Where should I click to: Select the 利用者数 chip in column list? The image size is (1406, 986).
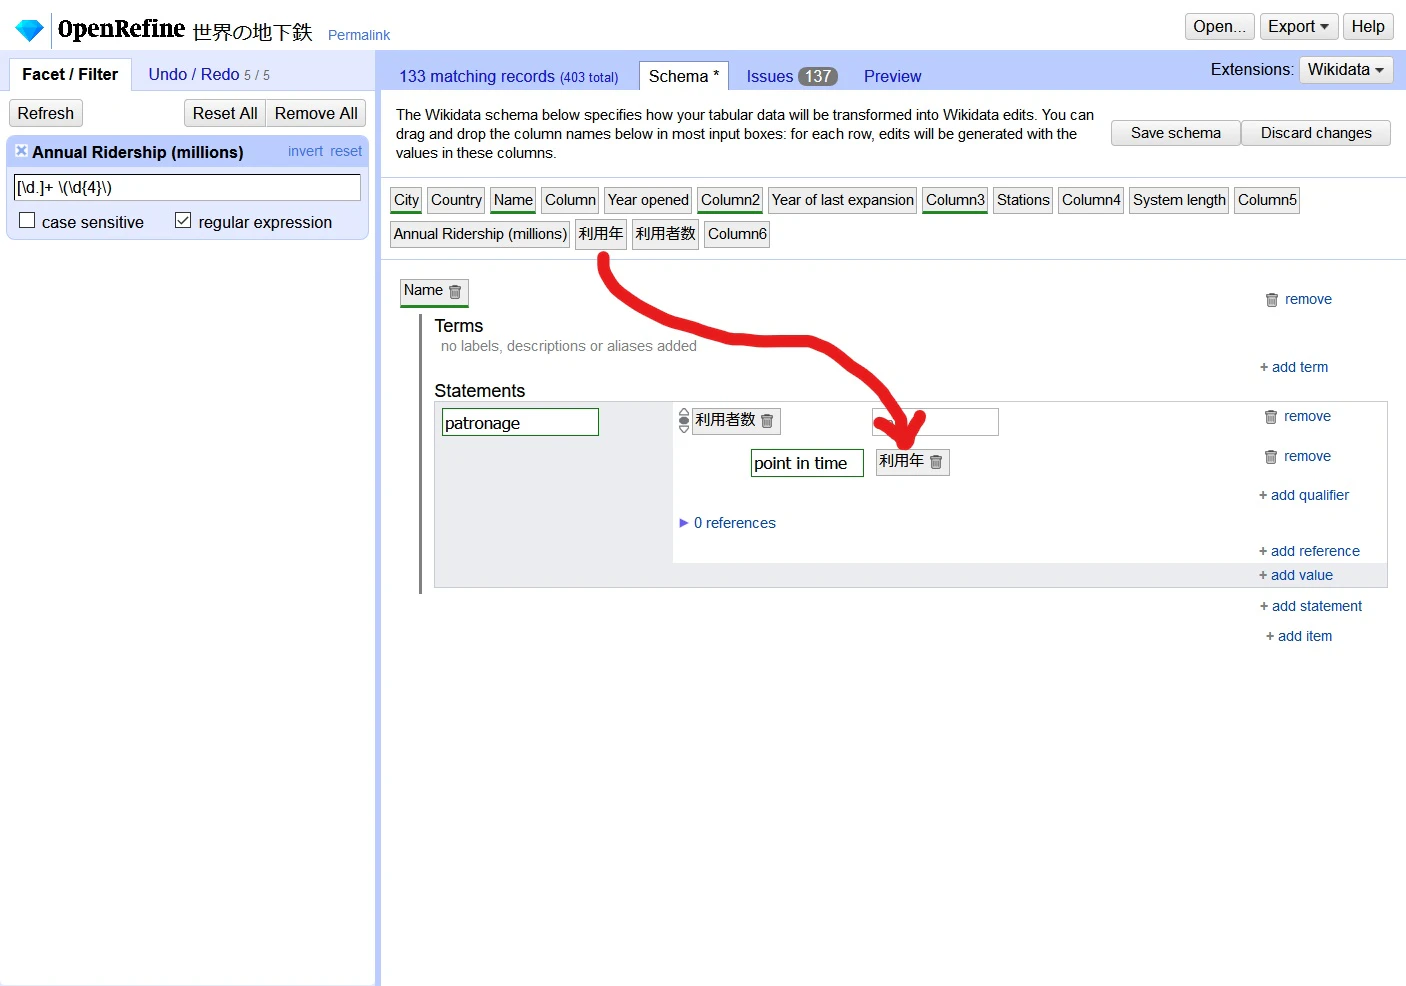pos(665,234)
